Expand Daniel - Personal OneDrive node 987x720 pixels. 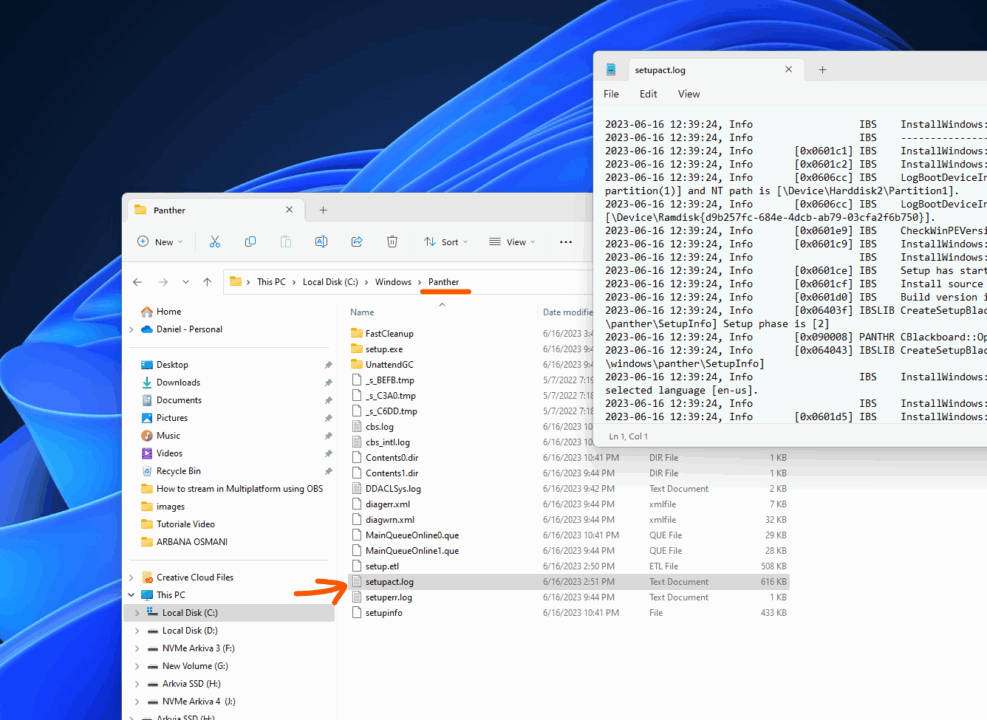coord(132,329)
